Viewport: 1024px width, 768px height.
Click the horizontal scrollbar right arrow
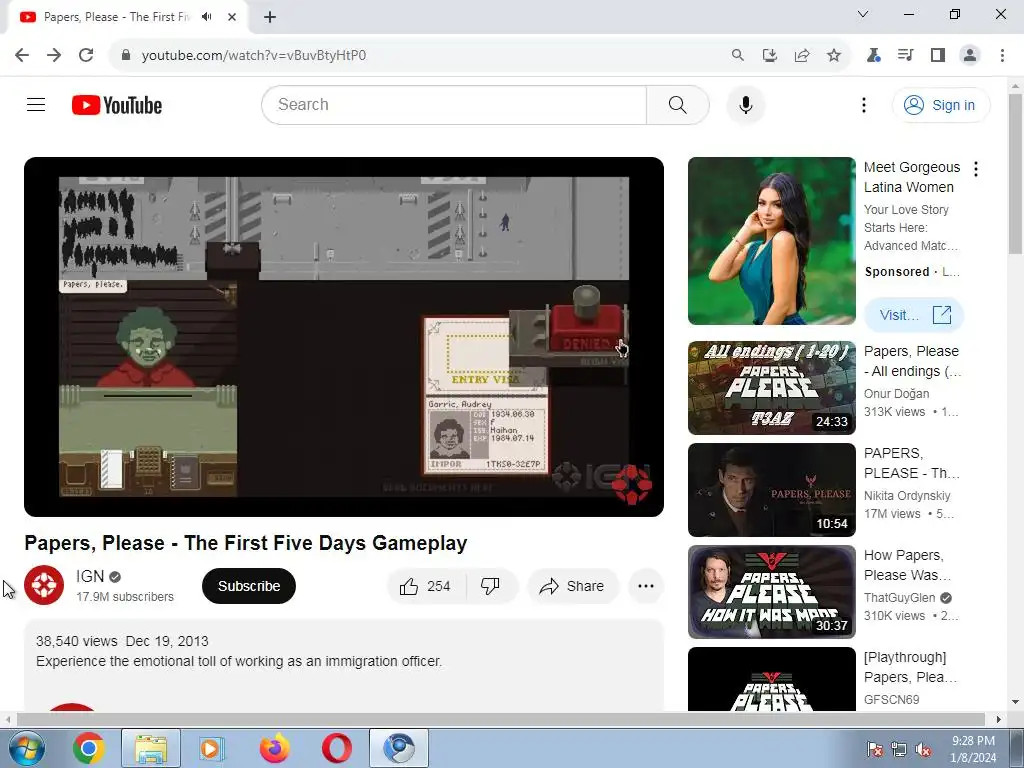point(999,720)
